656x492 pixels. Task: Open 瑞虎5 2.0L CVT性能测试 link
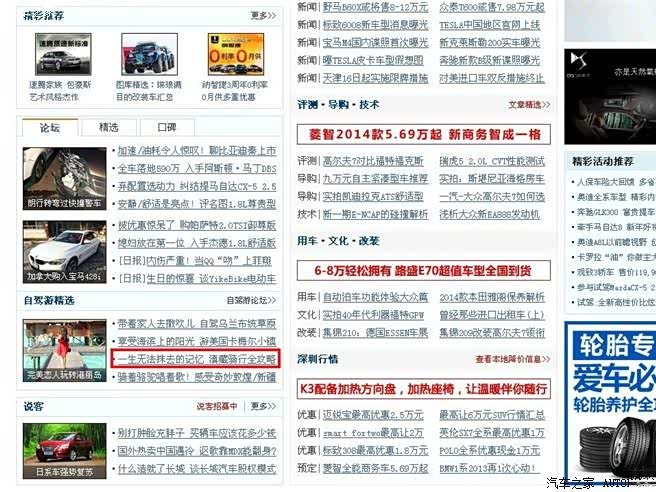(x=492, y=161)
